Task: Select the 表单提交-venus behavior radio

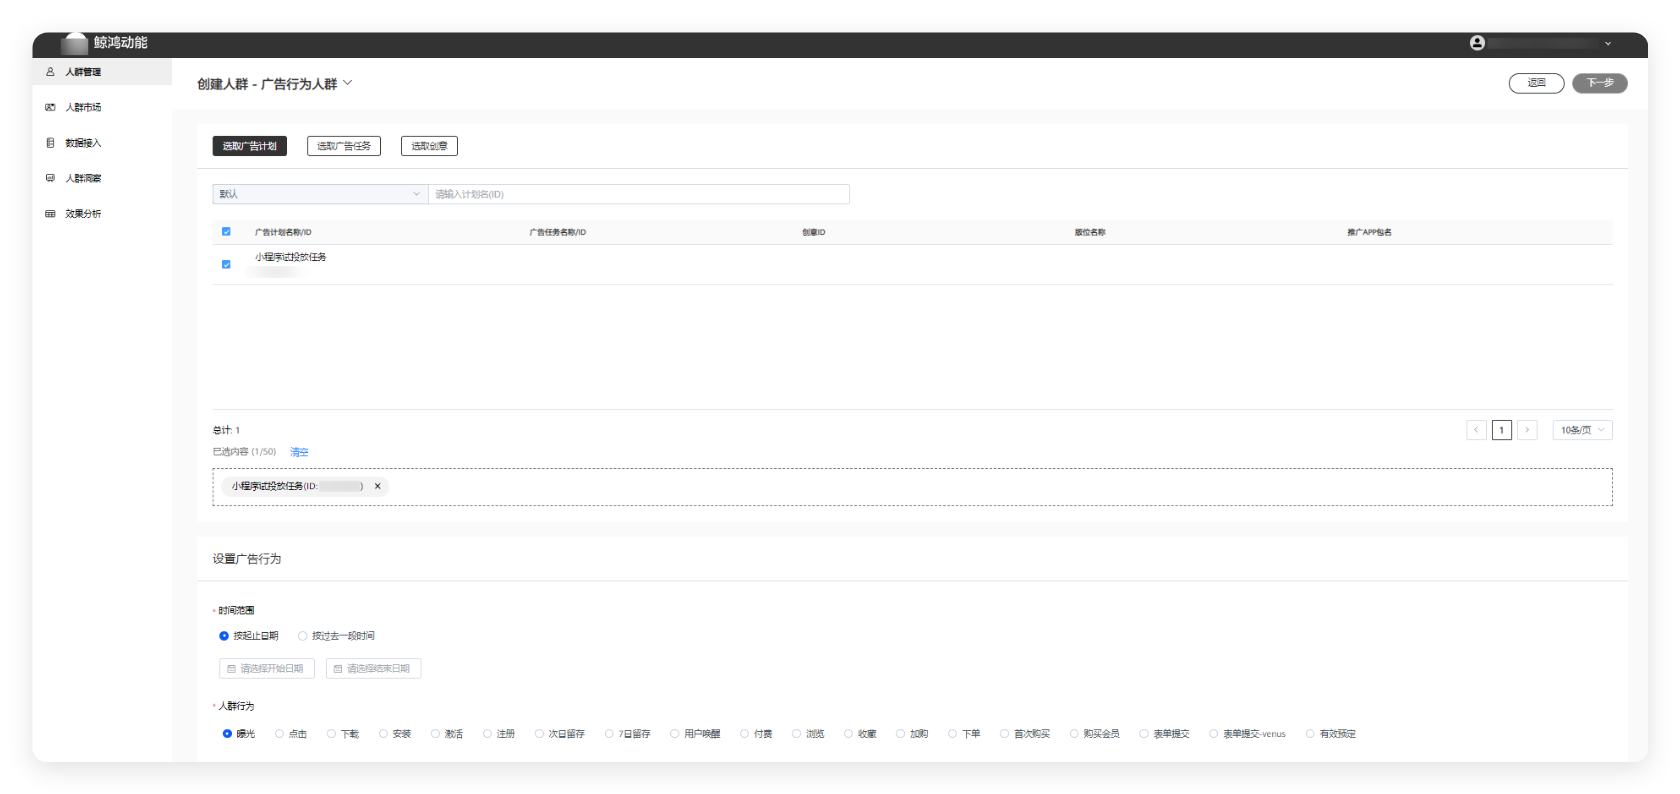Action: click(1248, 734)
